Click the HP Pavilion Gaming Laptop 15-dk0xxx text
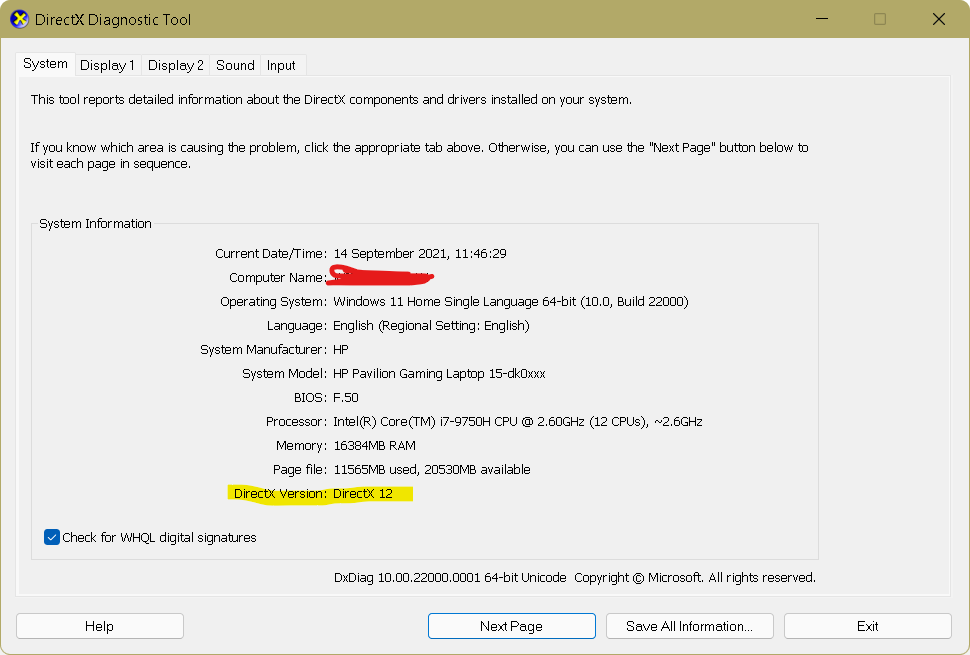The image size is (970, 655). (x=439, y=374)
